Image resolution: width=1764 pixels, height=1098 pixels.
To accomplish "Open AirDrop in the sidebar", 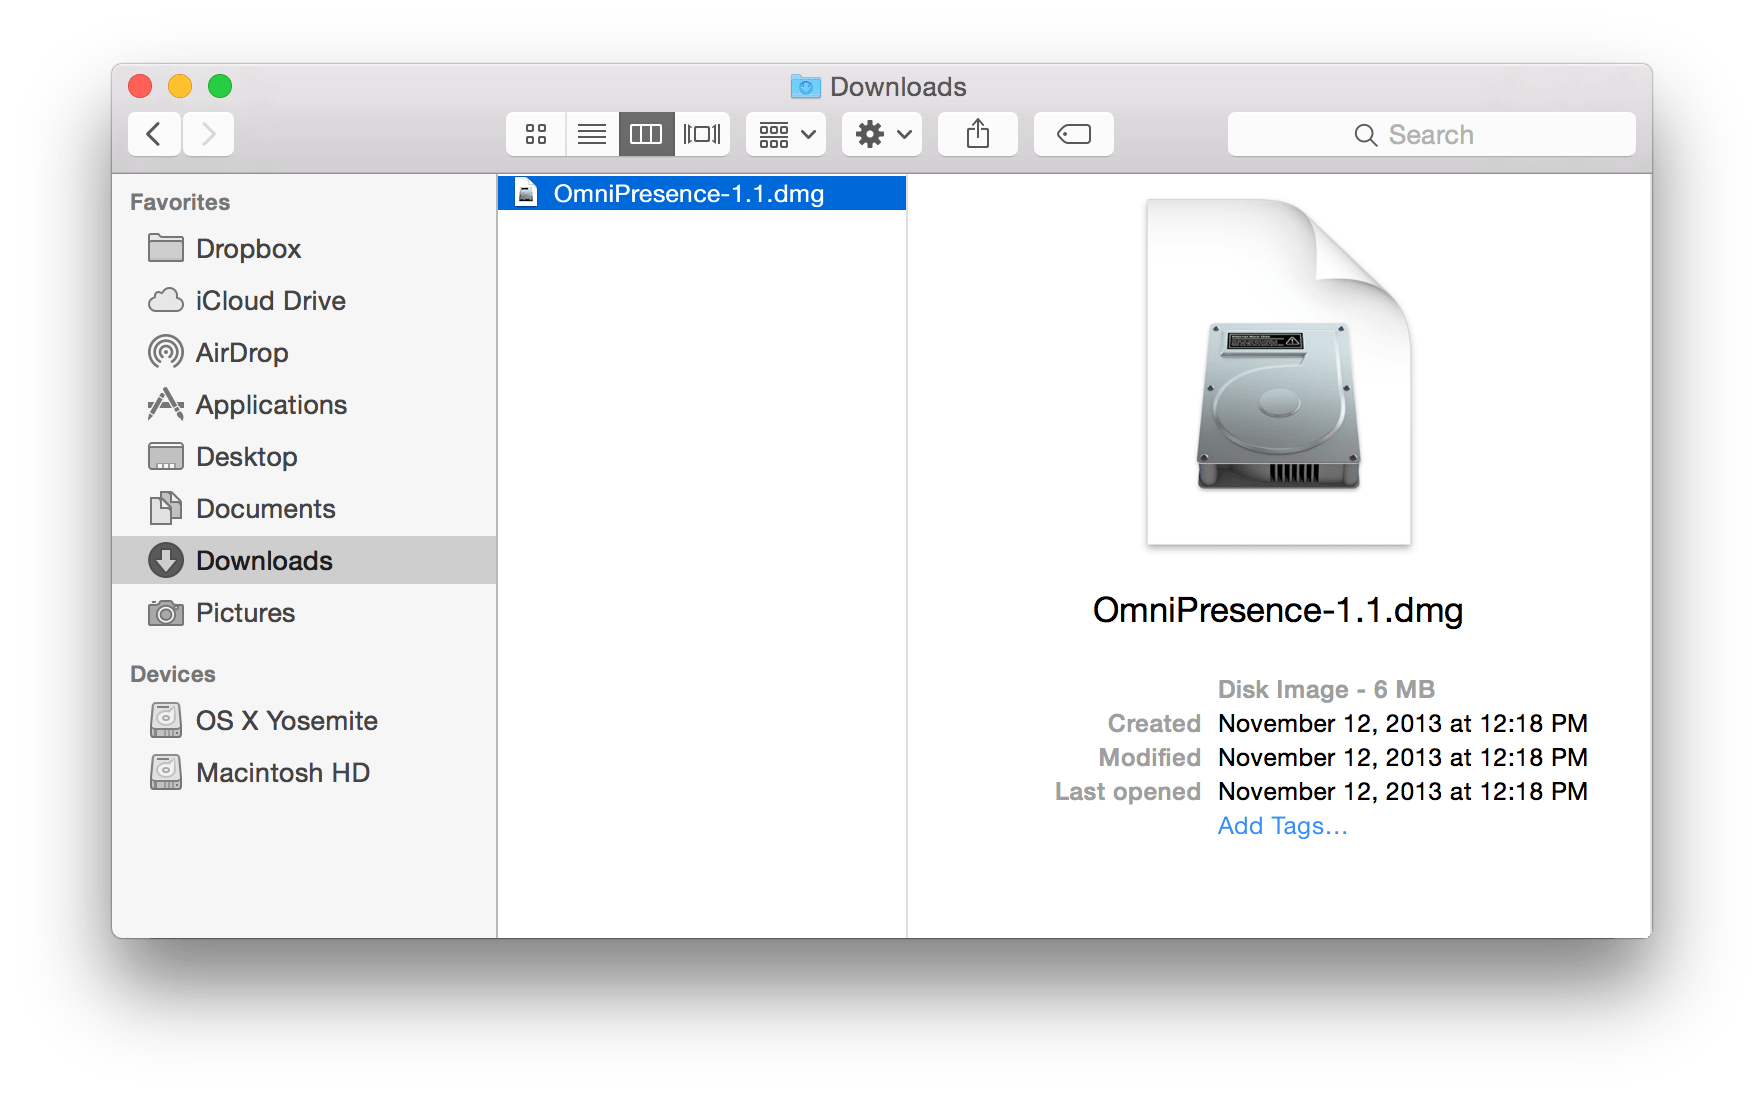I will pos(304,353).
